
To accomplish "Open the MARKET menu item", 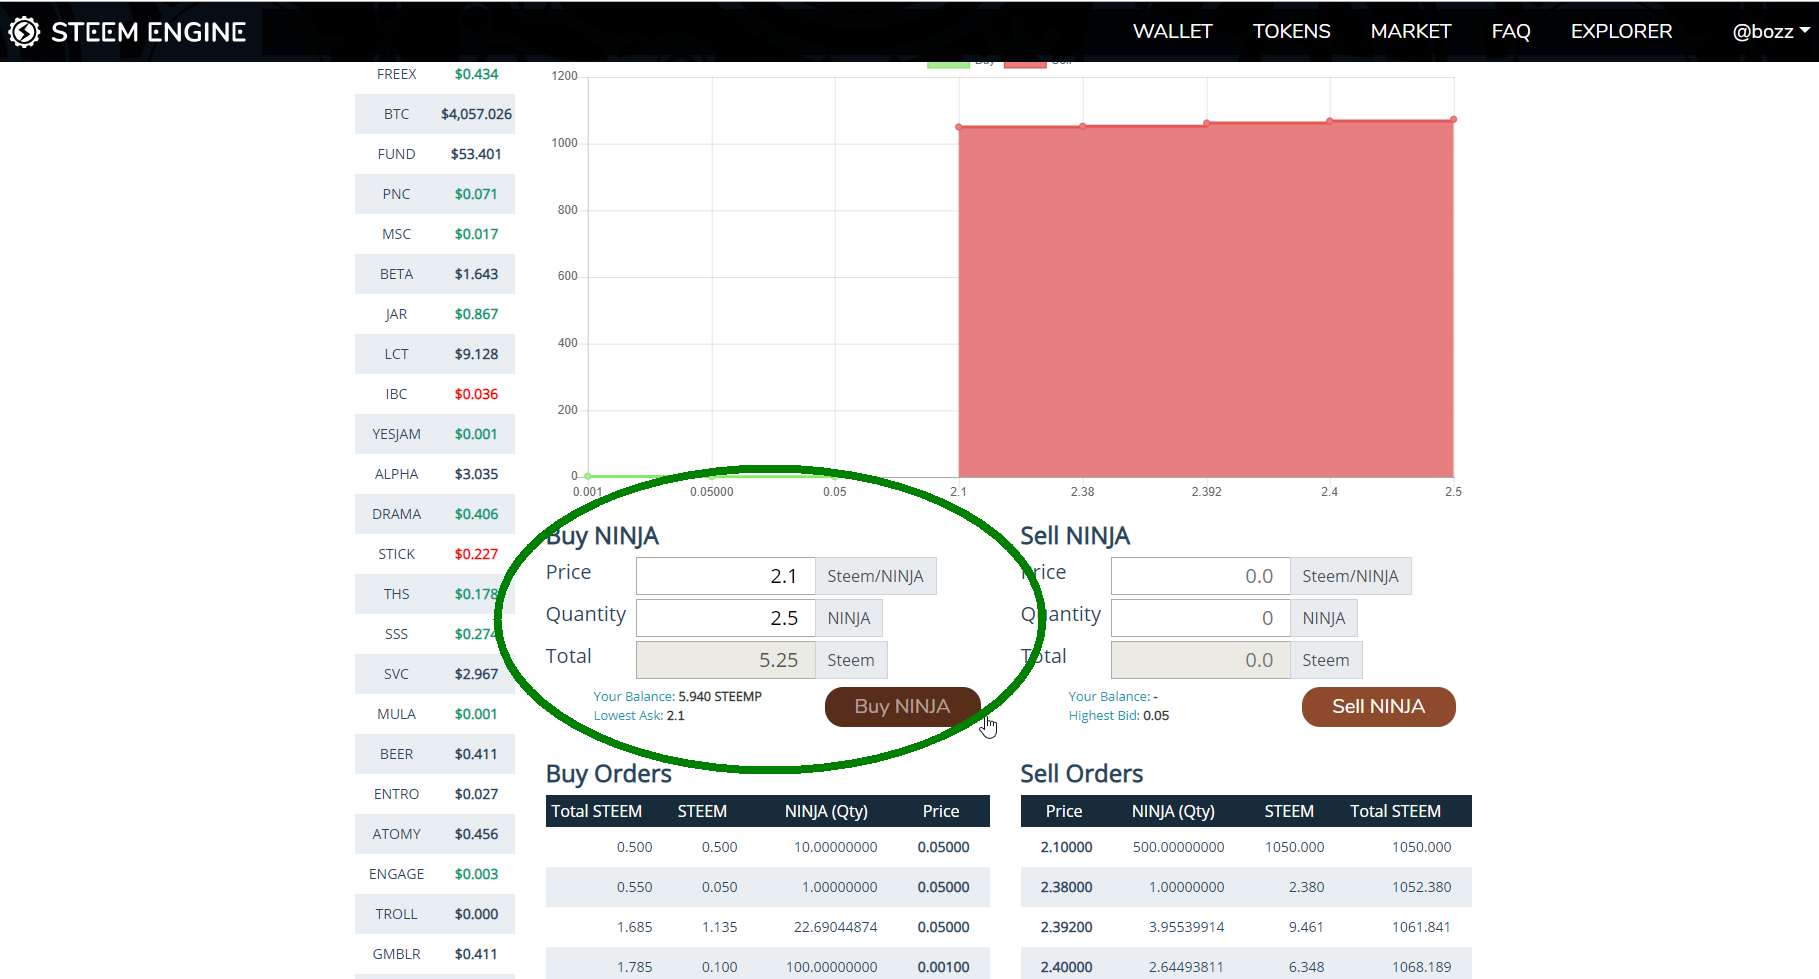I will [1410, 31].
